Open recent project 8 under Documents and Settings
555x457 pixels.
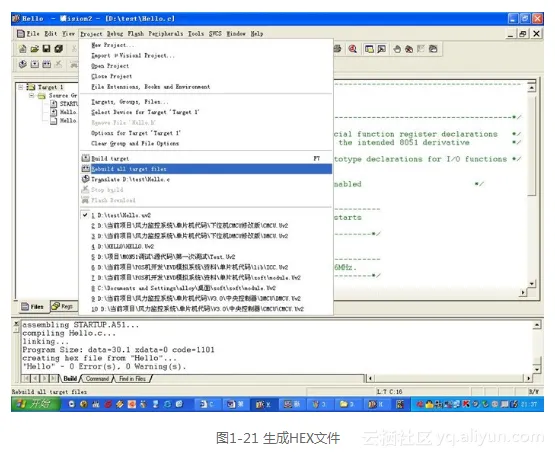pyautogui.click(x=206, y=288)
